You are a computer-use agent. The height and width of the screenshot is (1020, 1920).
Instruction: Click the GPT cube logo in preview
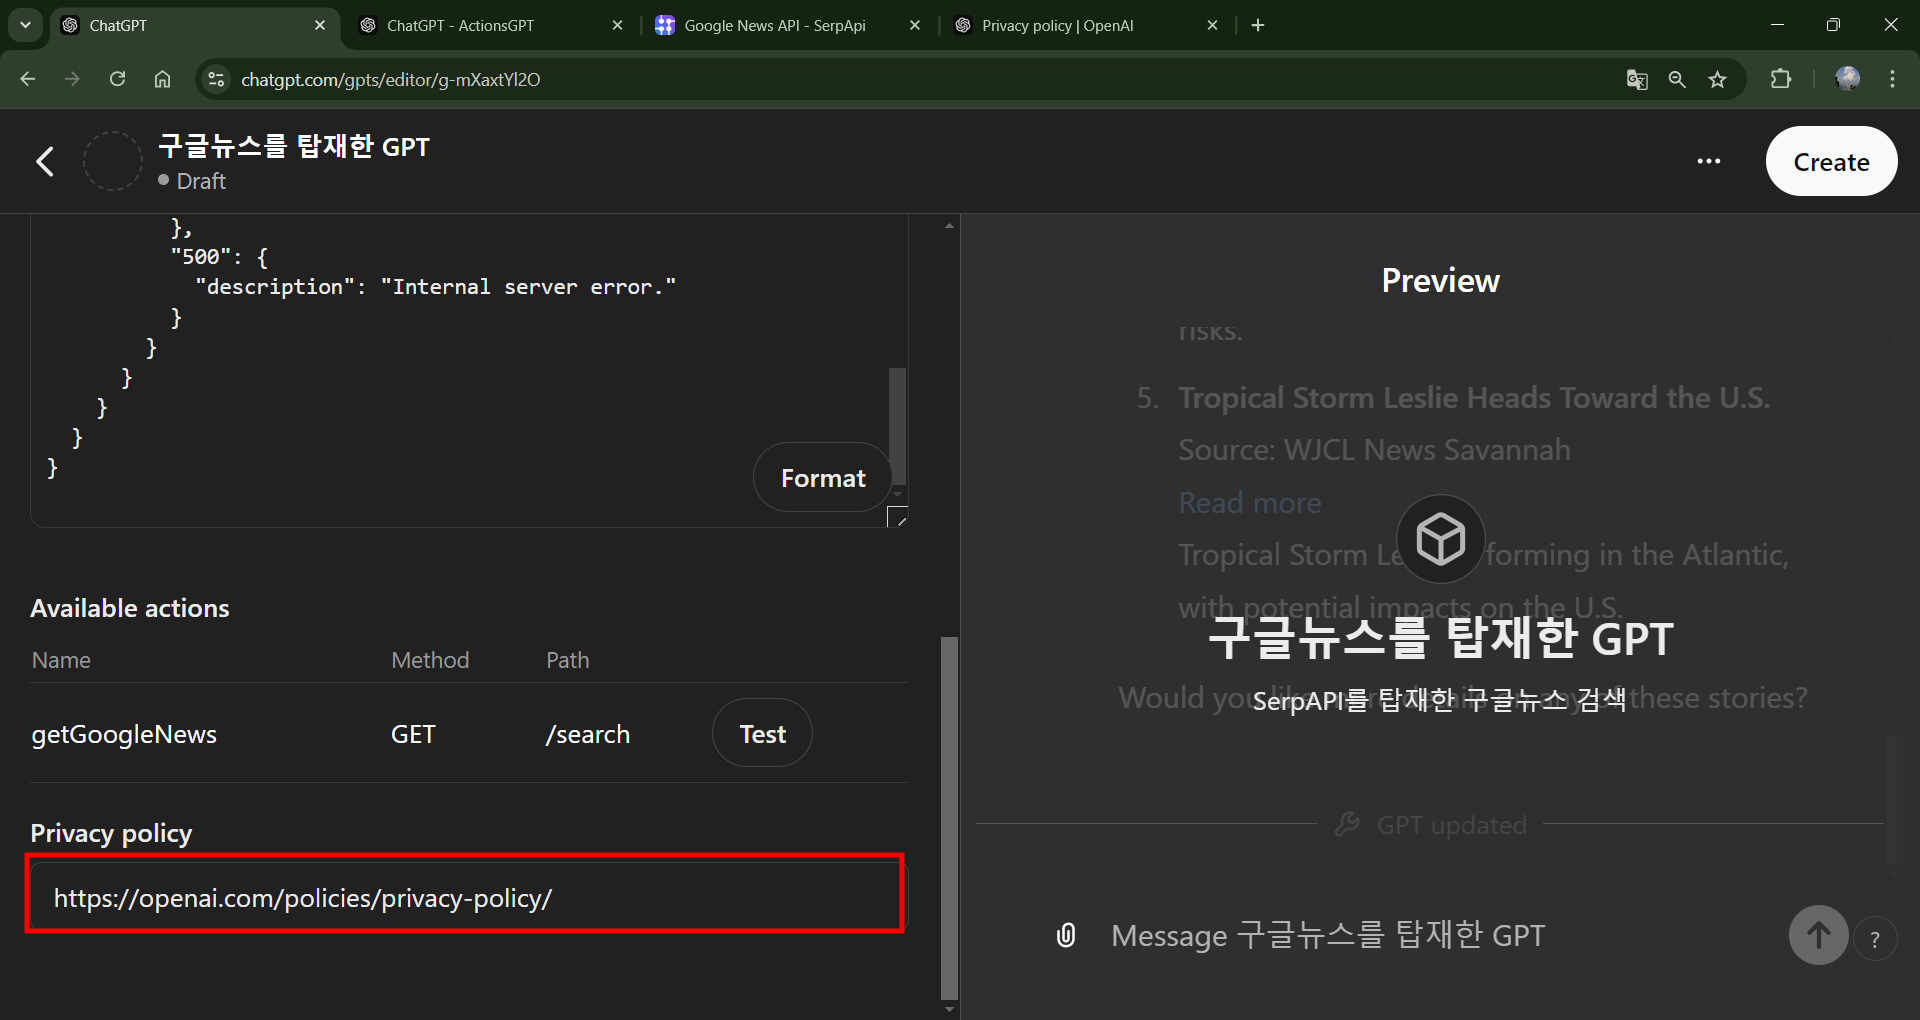pyautogui.click(x=1440, y=539)
